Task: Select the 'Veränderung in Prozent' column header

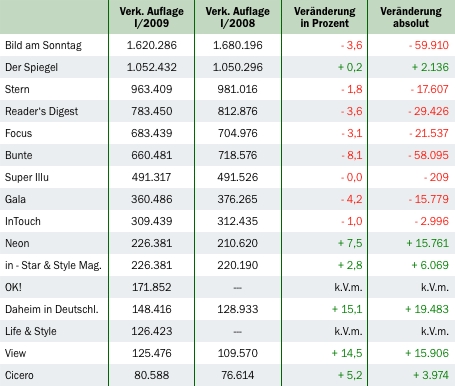Action: tap(325, 17)
